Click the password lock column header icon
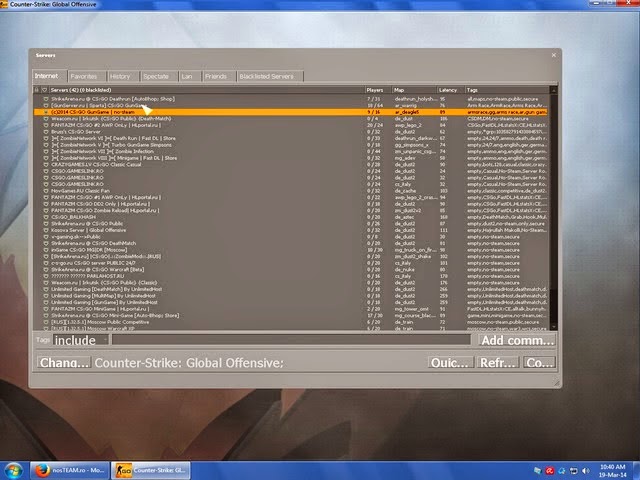The width and height of the screenshot is (640, 480). [x=37, y=90]
